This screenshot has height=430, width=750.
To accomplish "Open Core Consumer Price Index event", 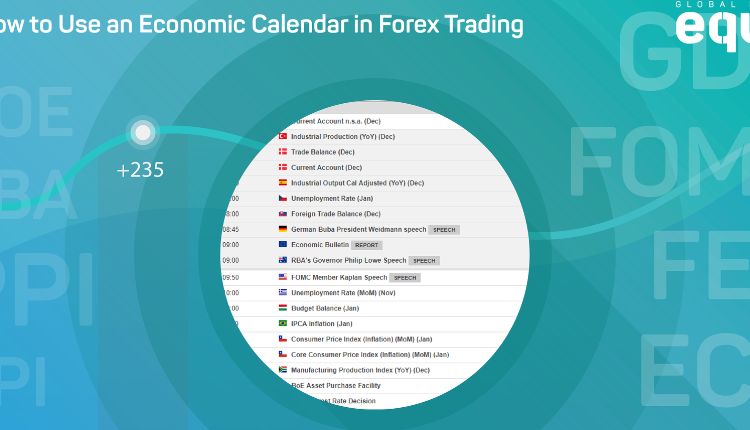I will click(x=370, y=354).
